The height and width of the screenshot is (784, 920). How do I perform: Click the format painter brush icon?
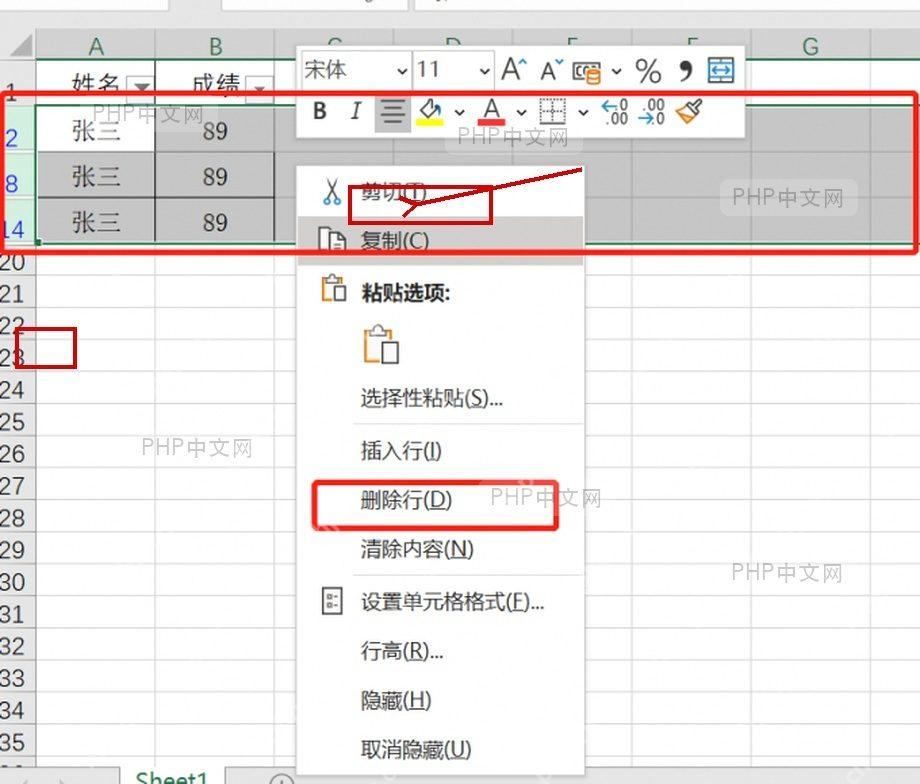click(689, 111)
